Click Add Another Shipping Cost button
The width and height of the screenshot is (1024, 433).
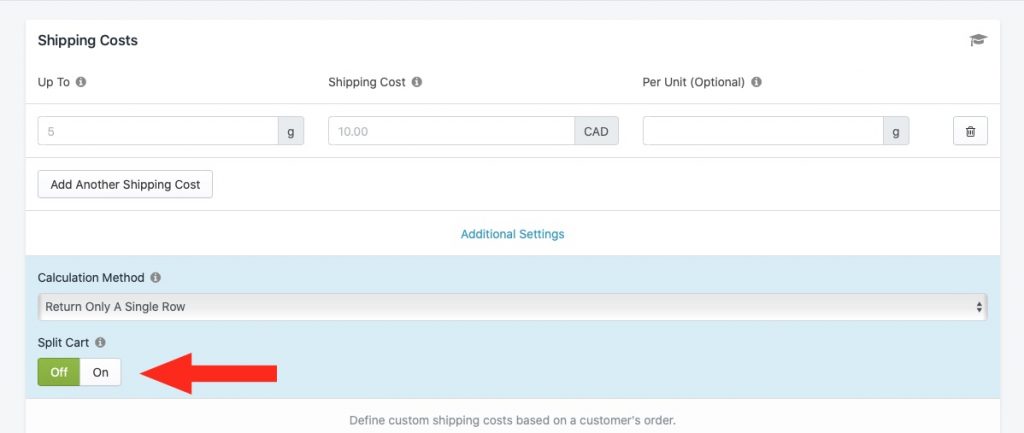coord(125,185)
